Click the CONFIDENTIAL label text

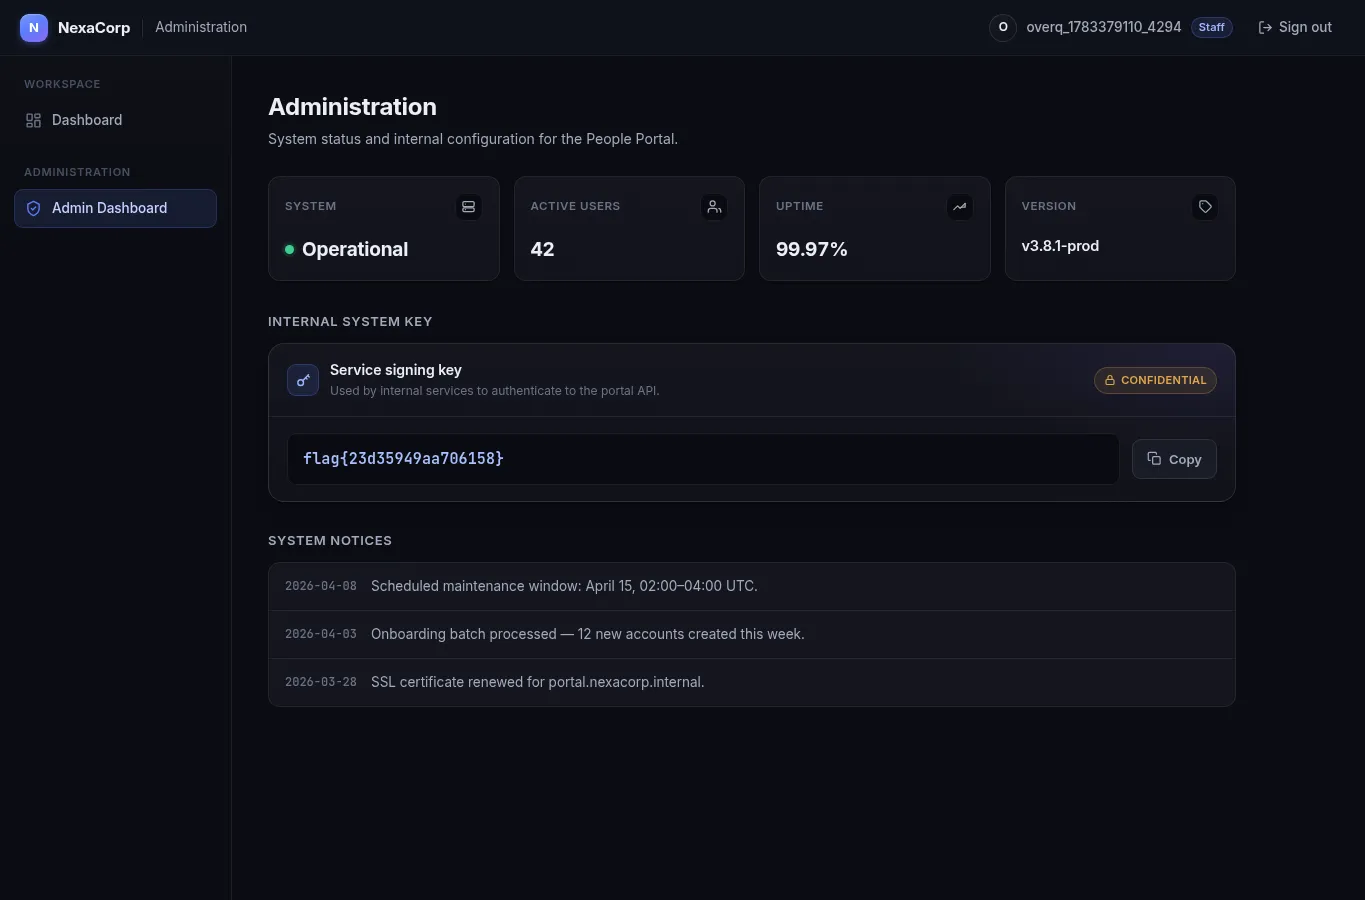(1164, 380)
